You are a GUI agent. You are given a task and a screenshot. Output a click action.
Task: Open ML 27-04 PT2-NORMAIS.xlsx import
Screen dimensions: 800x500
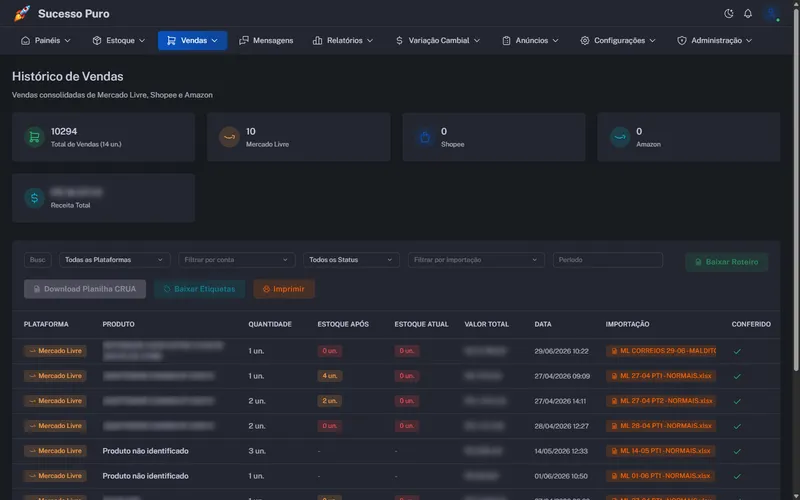click(x=661, y=401)
